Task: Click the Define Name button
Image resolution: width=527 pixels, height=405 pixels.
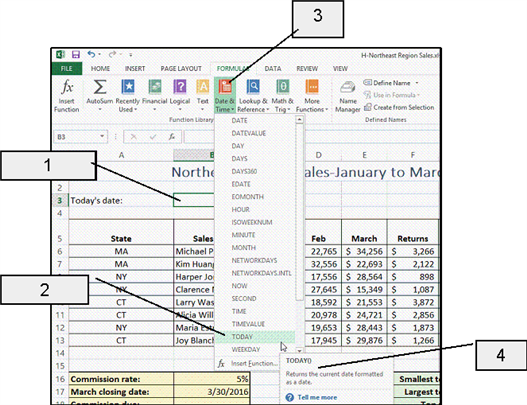Action: 387,83
